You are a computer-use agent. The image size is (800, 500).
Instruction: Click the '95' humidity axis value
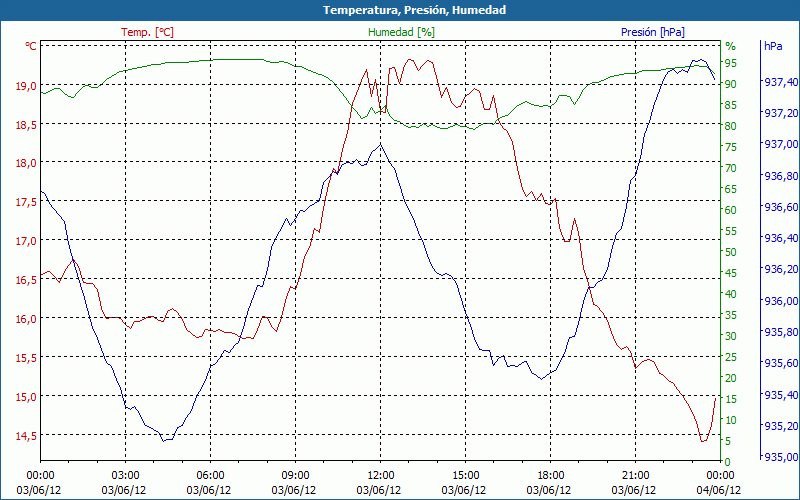pyautogui.click(x=731, y=63)
